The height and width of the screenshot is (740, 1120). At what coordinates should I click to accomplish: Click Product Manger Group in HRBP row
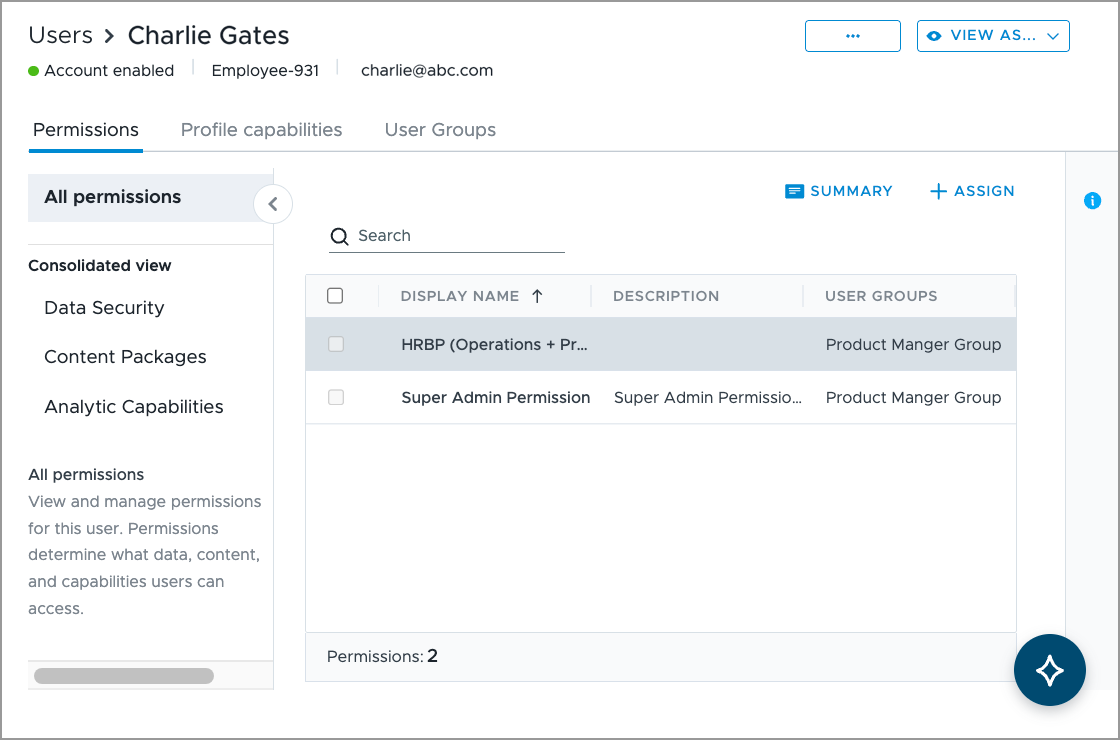tap(913, 344)
